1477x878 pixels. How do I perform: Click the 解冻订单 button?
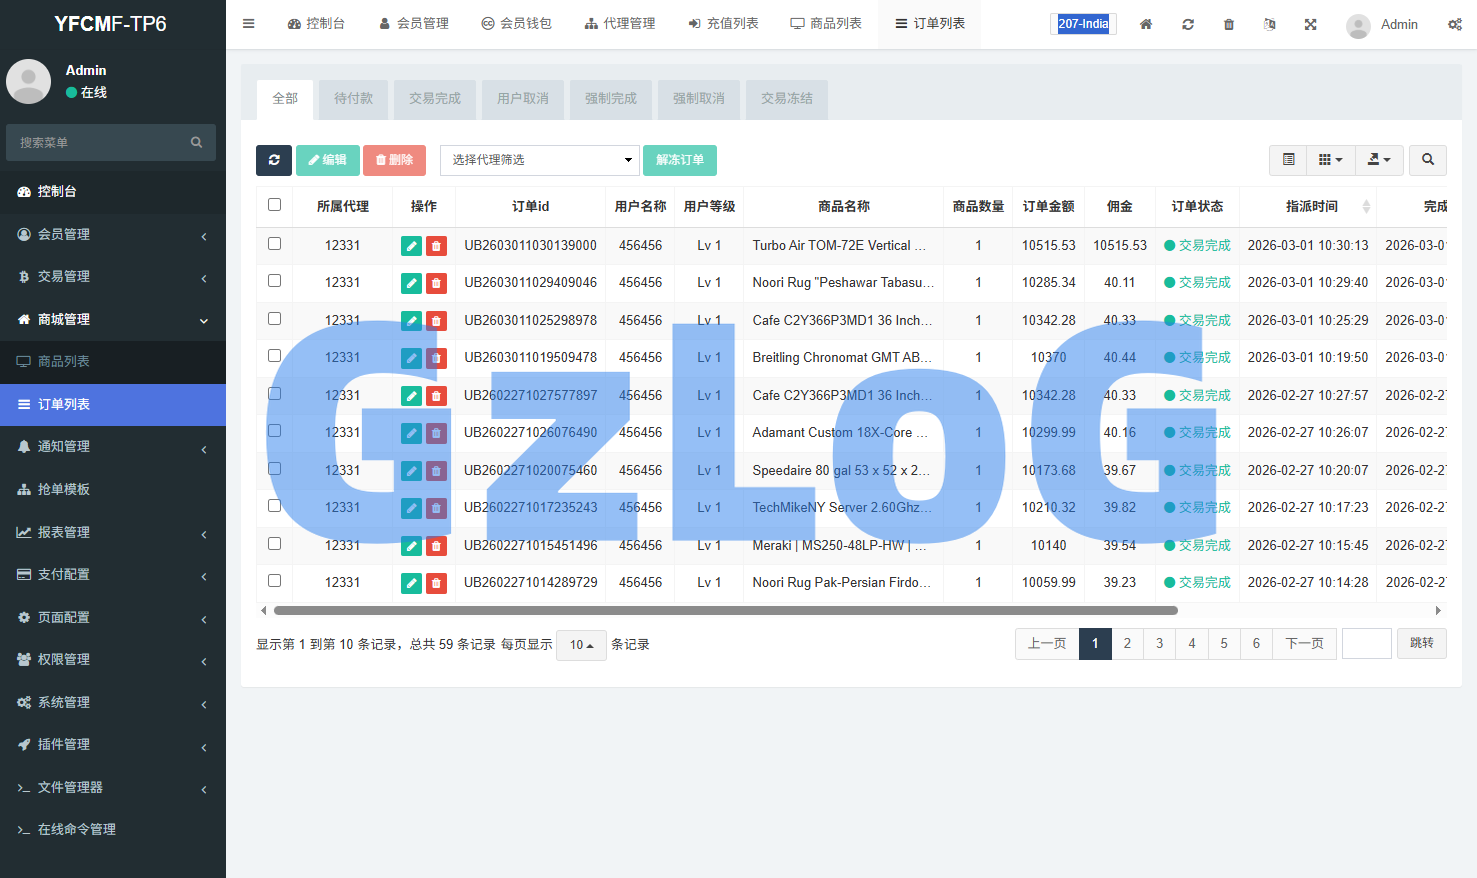pyautogui.click(x=680, y=160)
